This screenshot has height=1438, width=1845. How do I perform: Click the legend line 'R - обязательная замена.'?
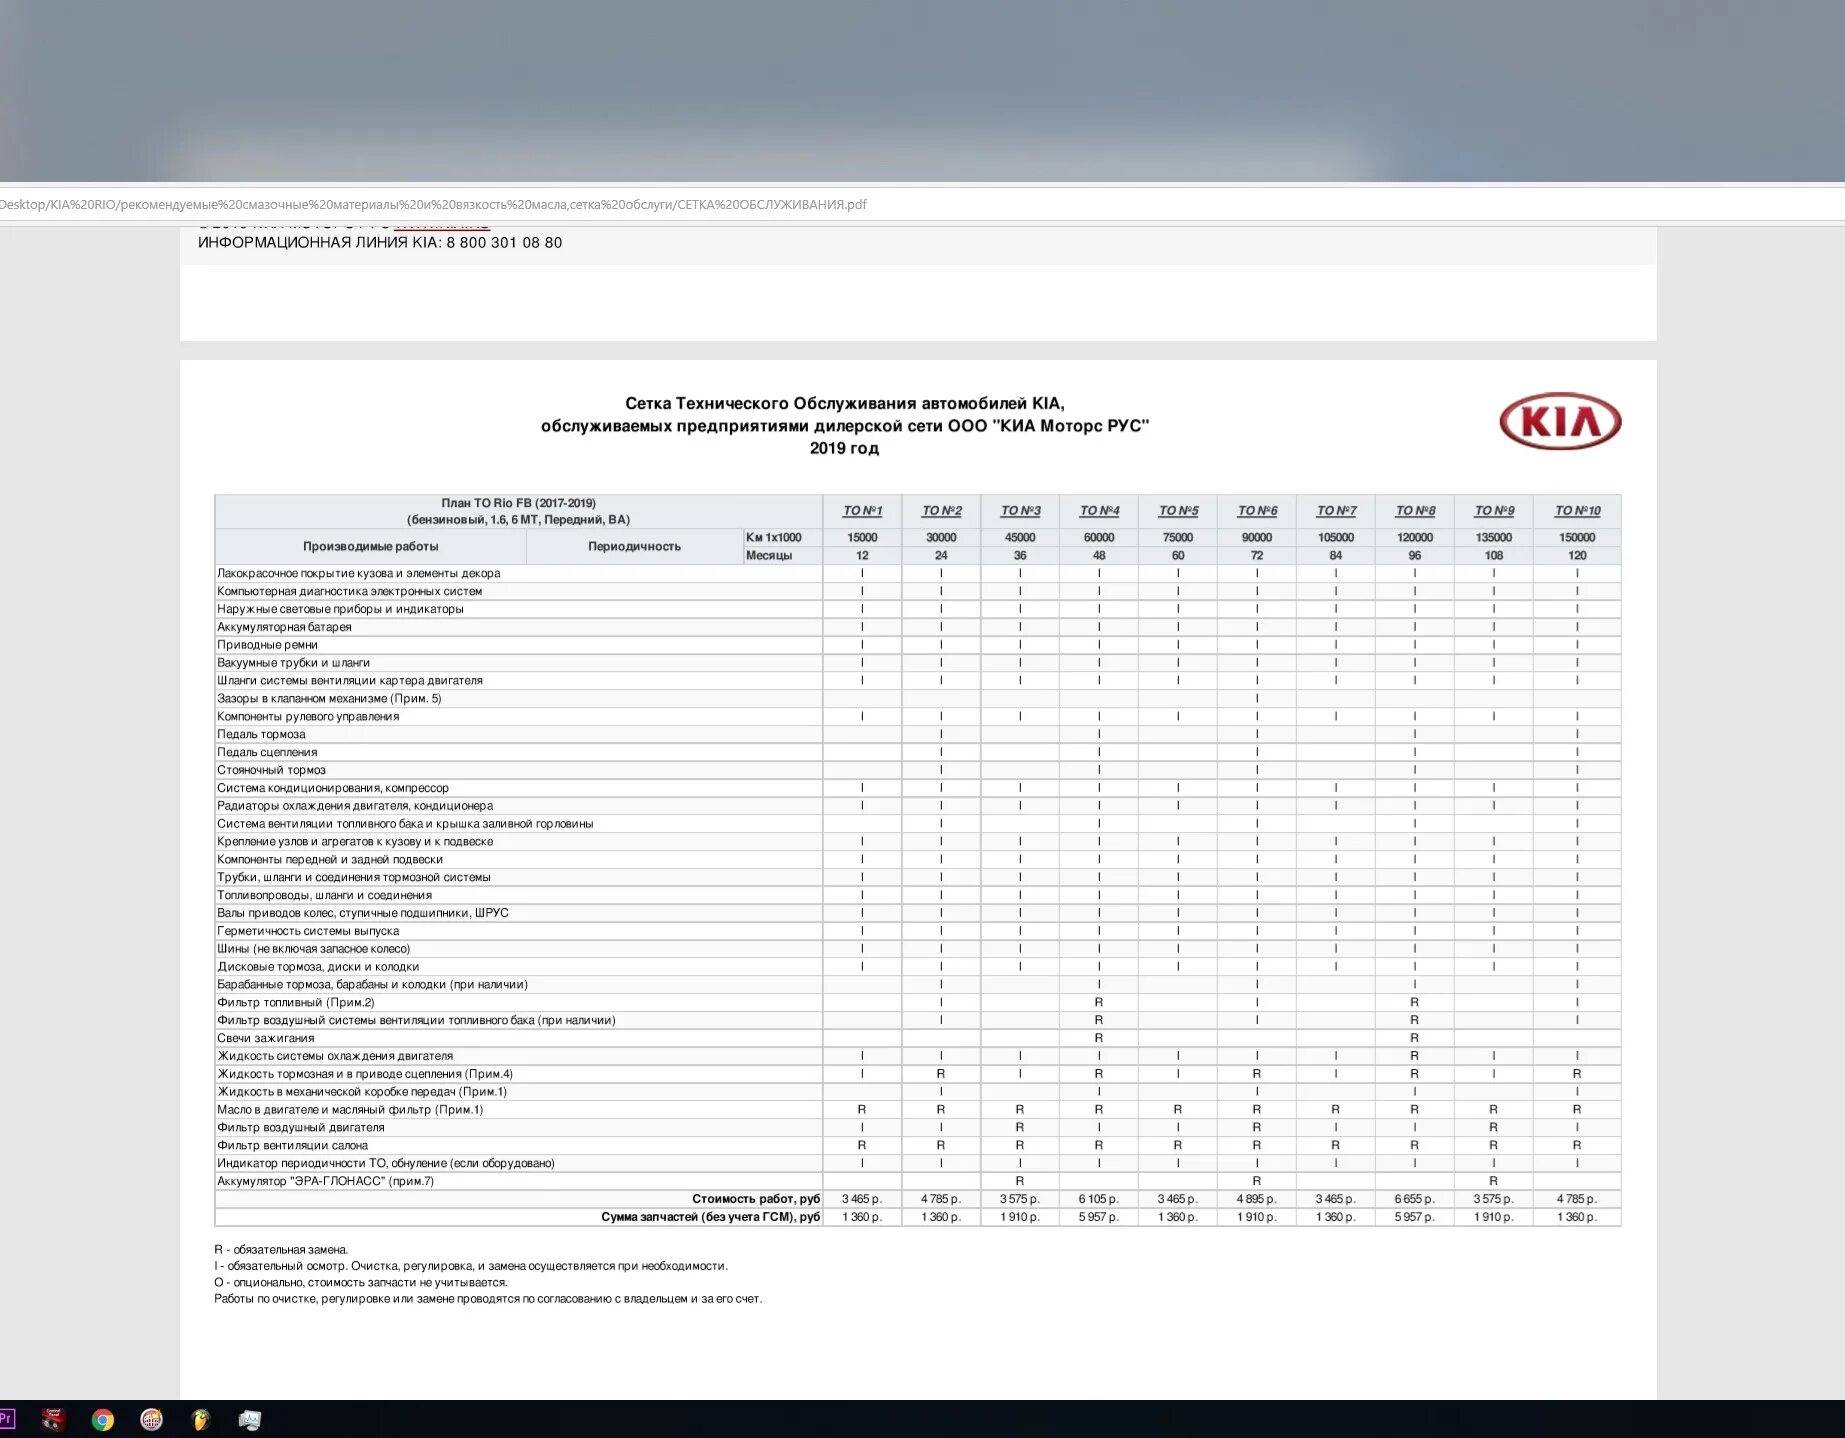click(x=281, y=1250)
